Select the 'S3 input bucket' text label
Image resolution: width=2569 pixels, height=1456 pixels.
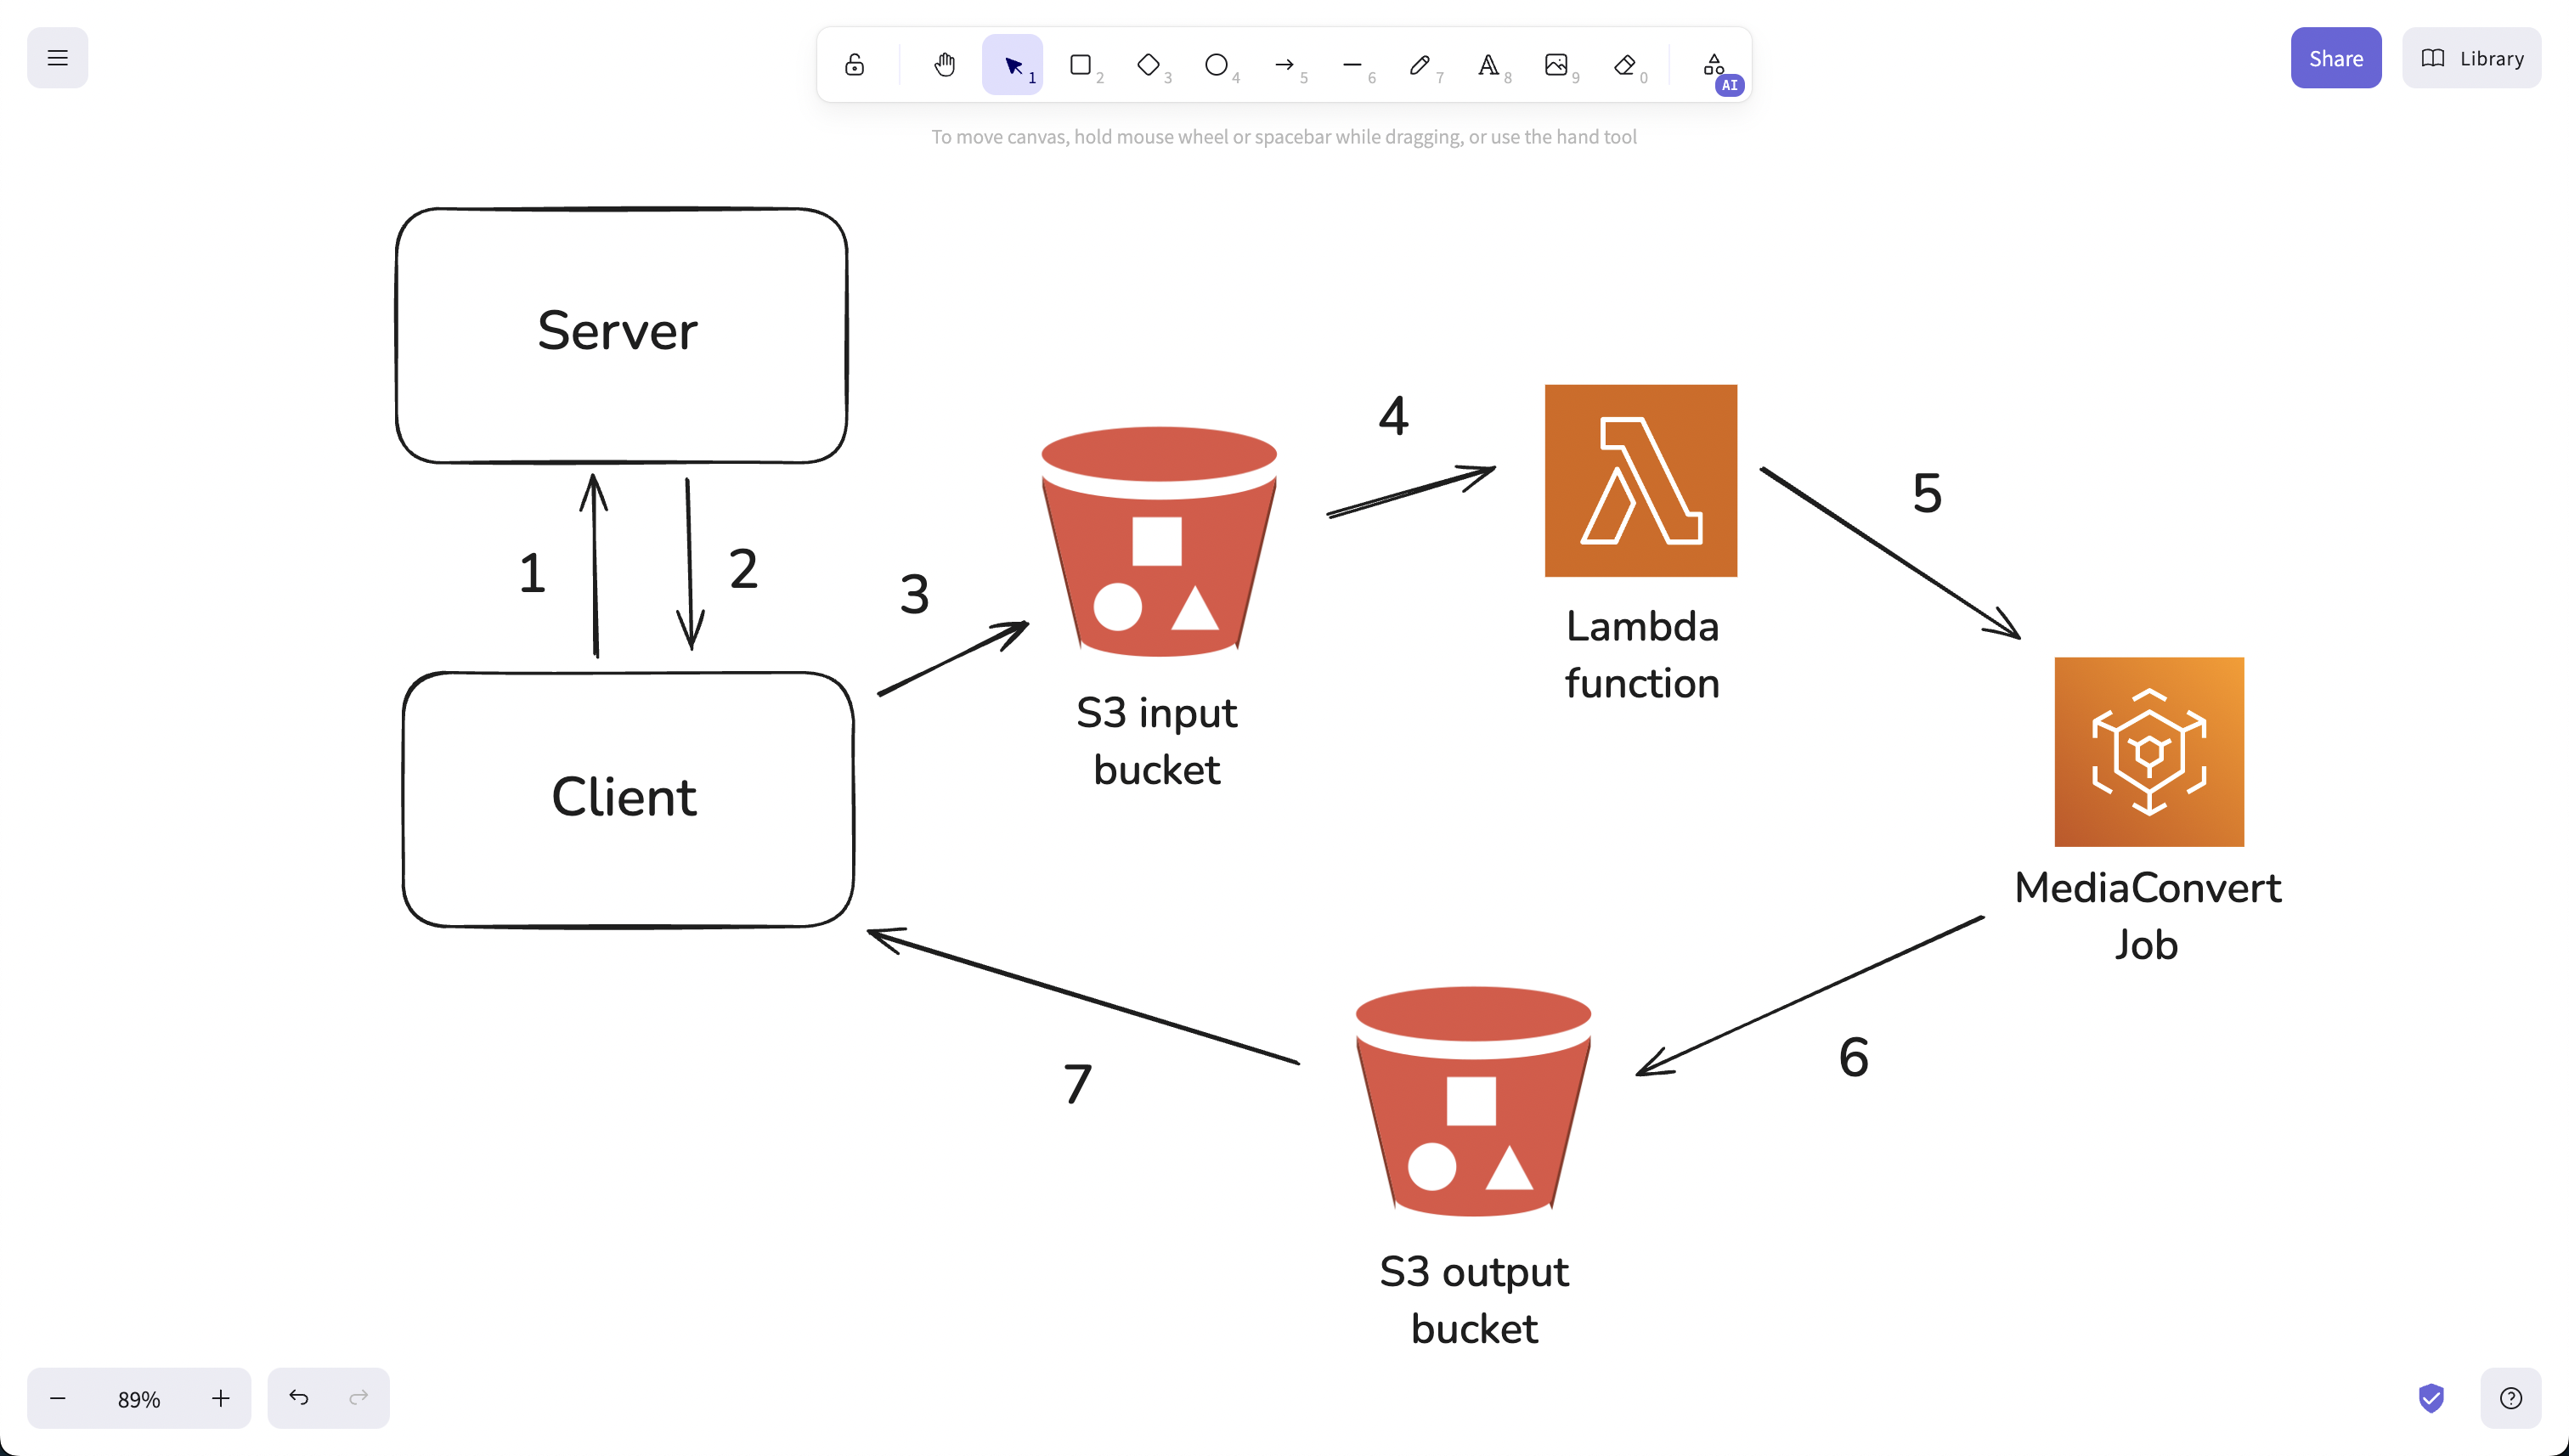[x=1156, y=741]
